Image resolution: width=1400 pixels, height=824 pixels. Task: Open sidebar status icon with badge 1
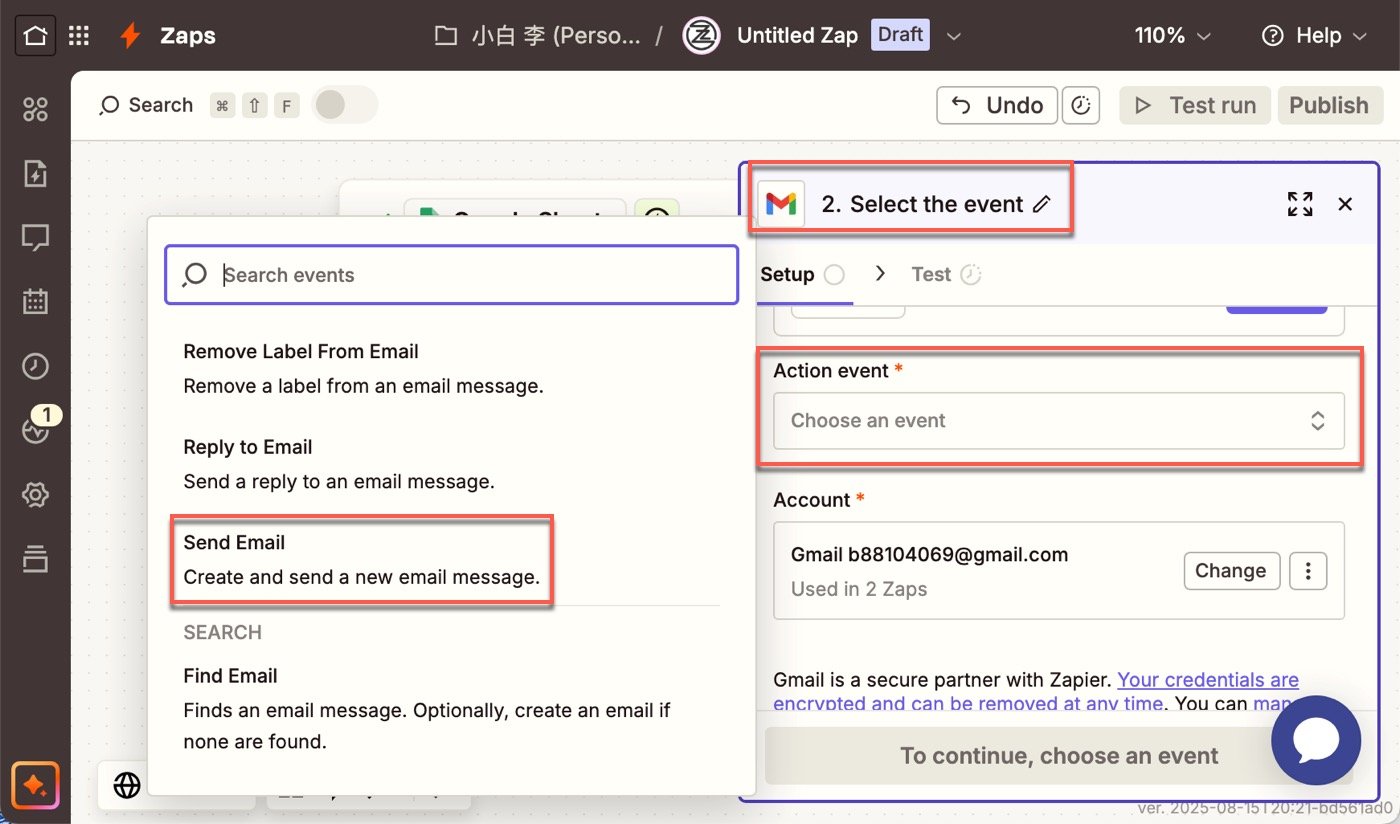pos(35,430)
